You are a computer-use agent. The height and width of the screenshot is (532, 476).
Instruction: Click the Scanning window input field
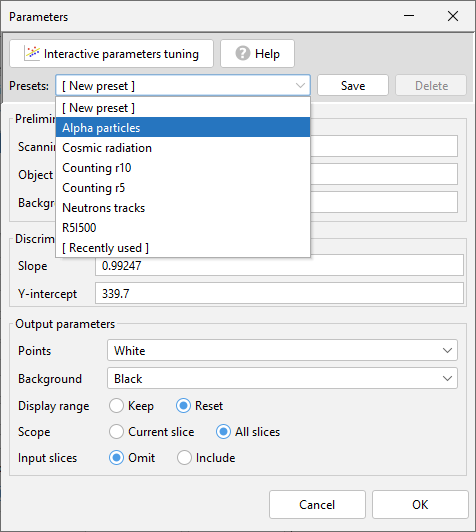click(x=384, y=146)
